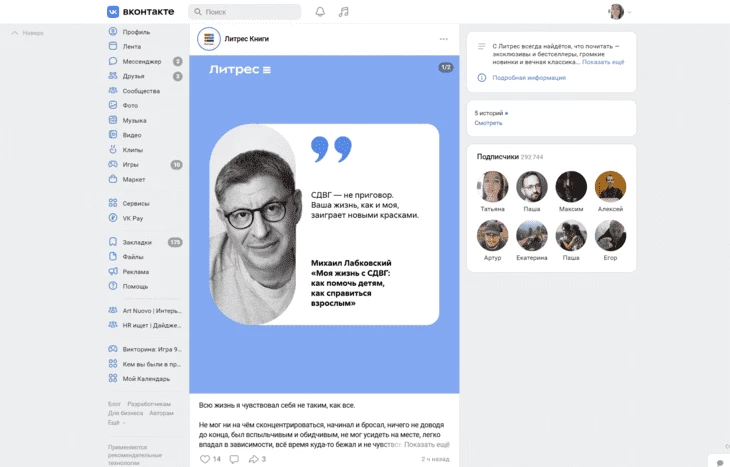The width and height of the screenshot is (730, 467).
Task: Click the search field Поиск
Action: (x=244, y=12)
